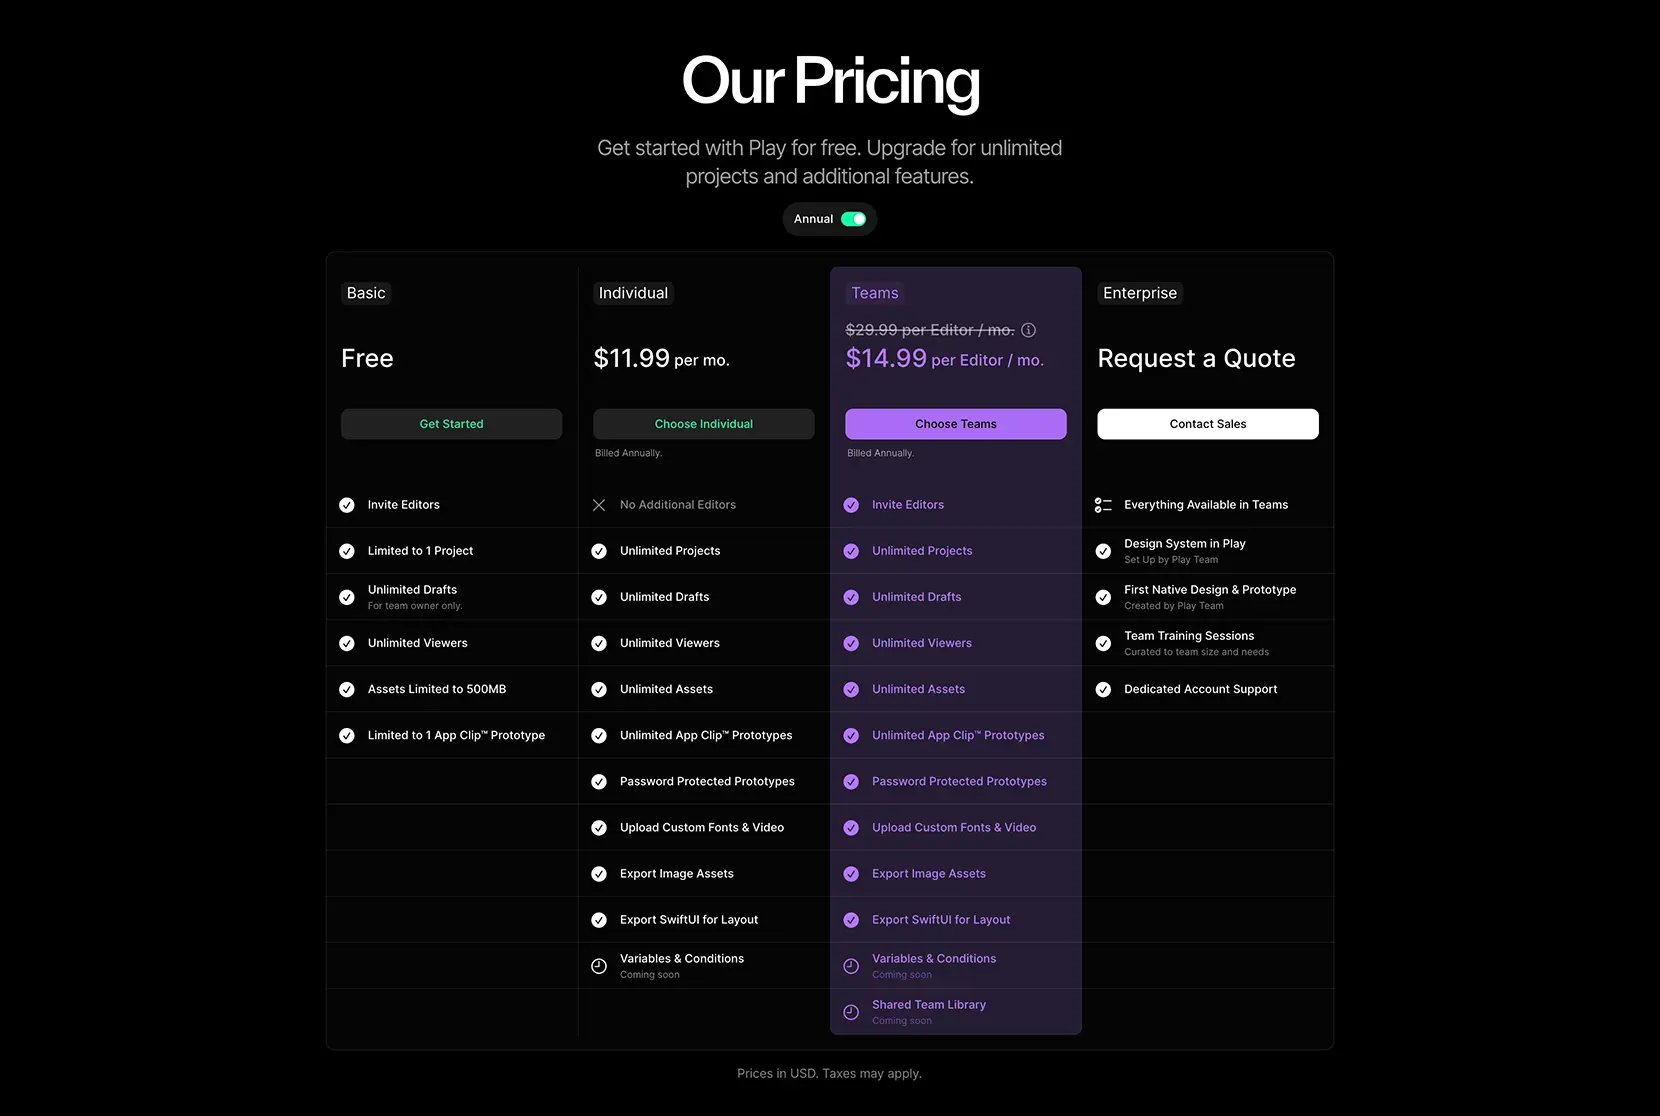The height and width of the screenshot is (1116, 1660).
Task: Click the list icon for Everything Available in Teams
Action: (x=1103, y=505)
